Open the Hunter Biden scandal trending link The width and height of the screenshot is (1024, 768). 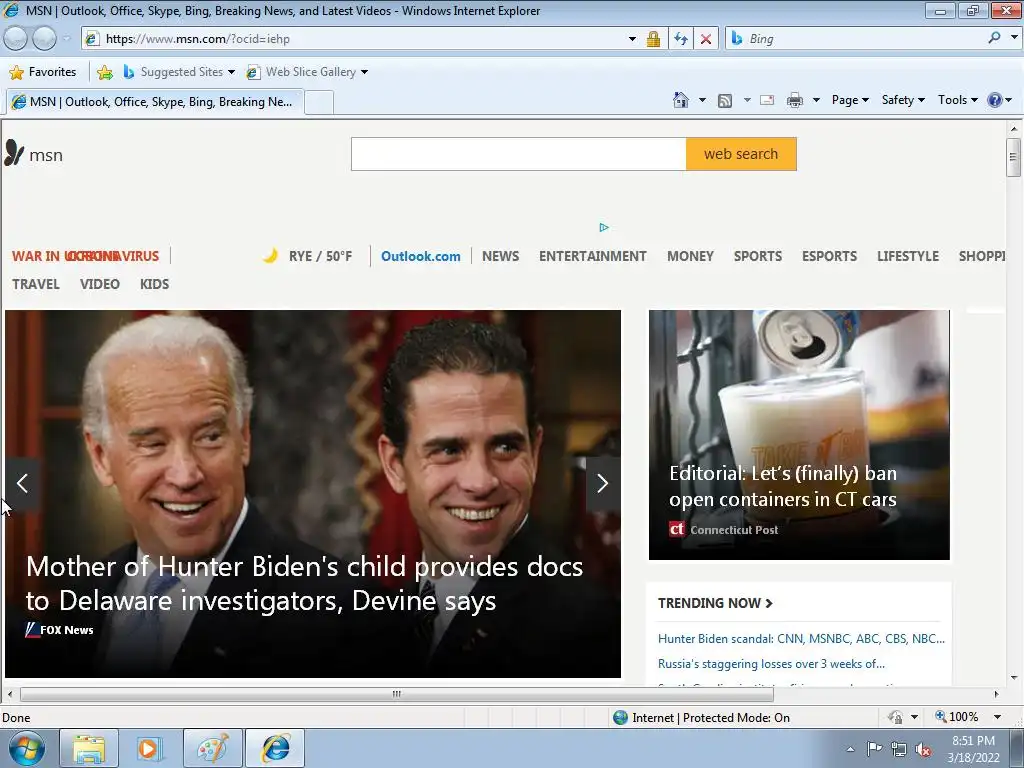coord(801,639)
